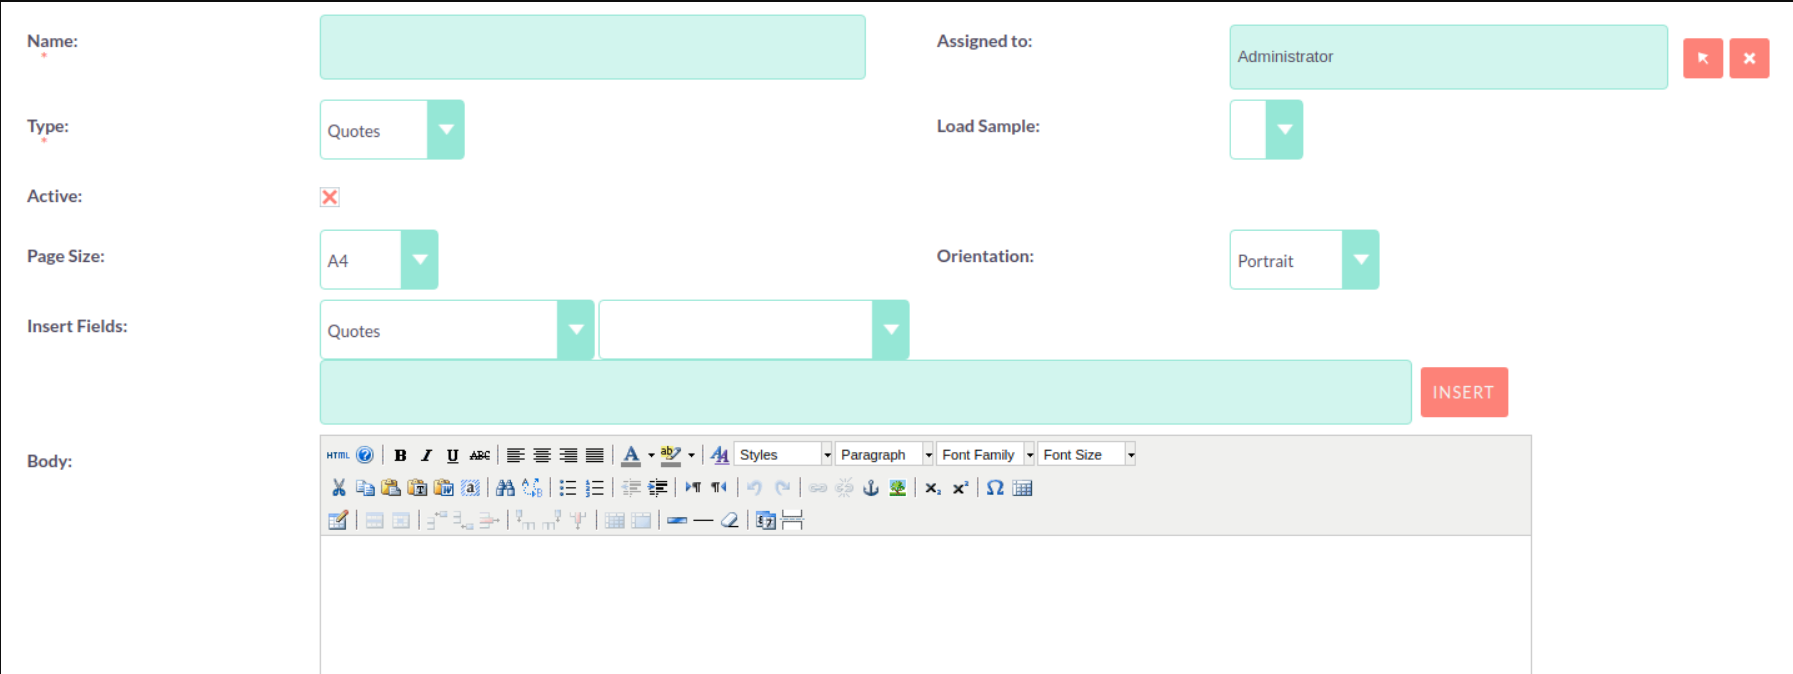The width and height of the screenshot is (1793, 674).
Task: Open the Type dropdown showing Quotes
Action: point(392,130)
